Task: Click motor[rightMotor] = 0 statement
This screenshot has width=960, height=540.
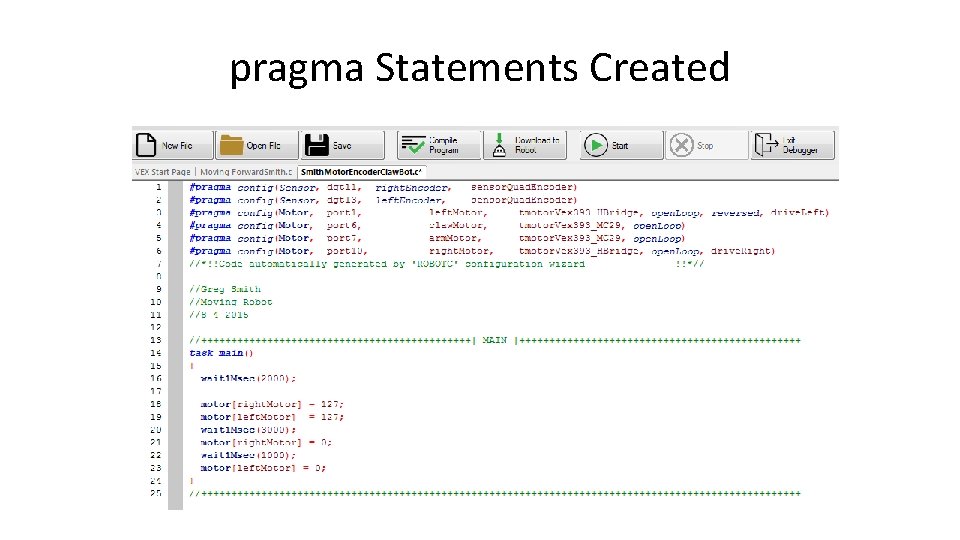Action: coord(266,442)
